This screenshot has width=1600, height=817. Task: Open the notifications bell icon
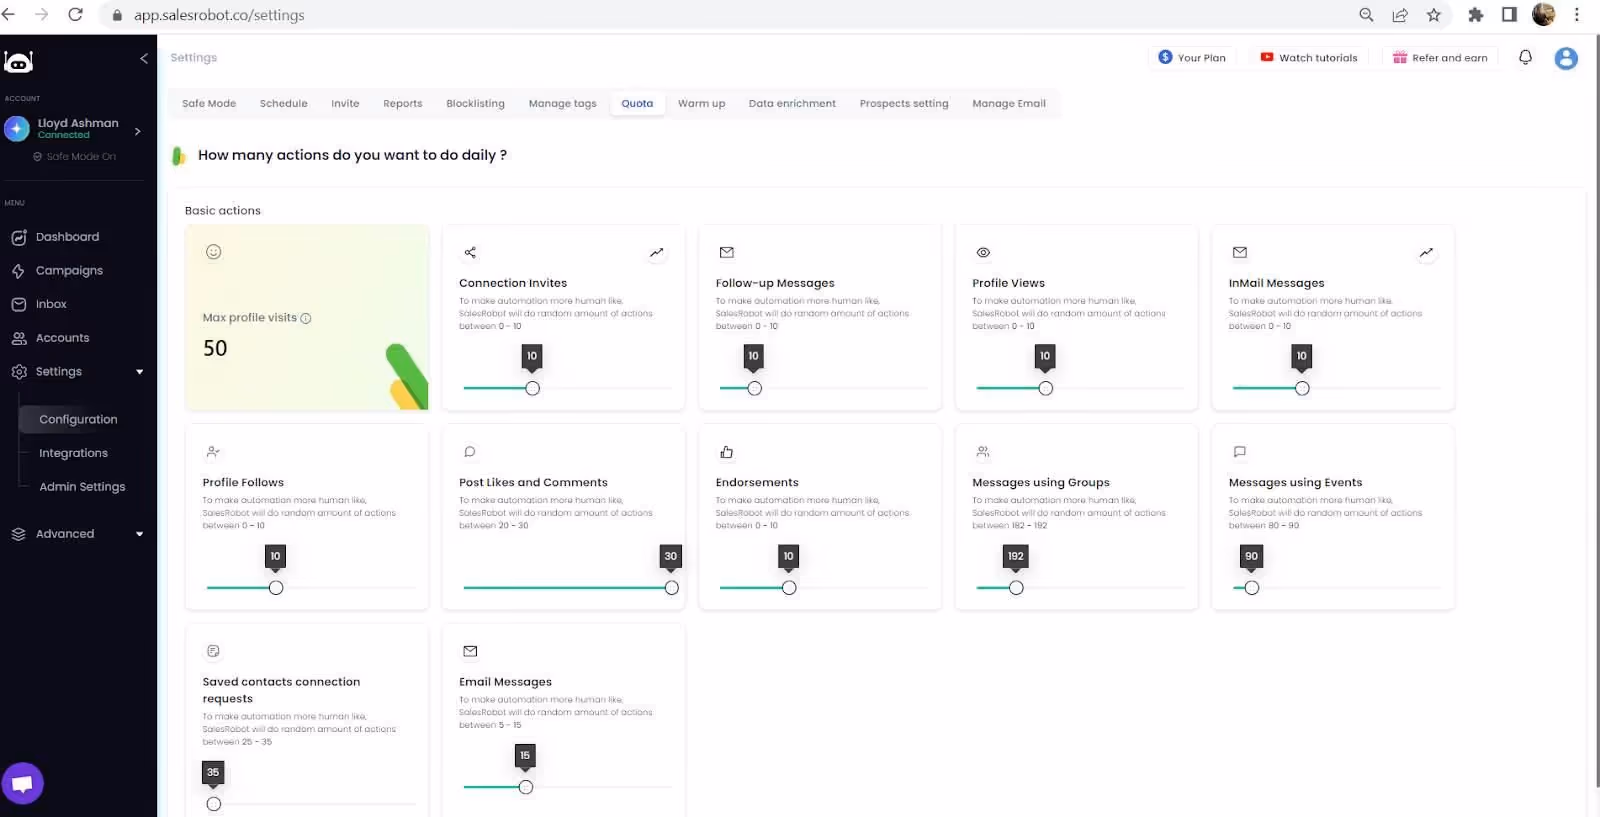[x=1525, y=57]
